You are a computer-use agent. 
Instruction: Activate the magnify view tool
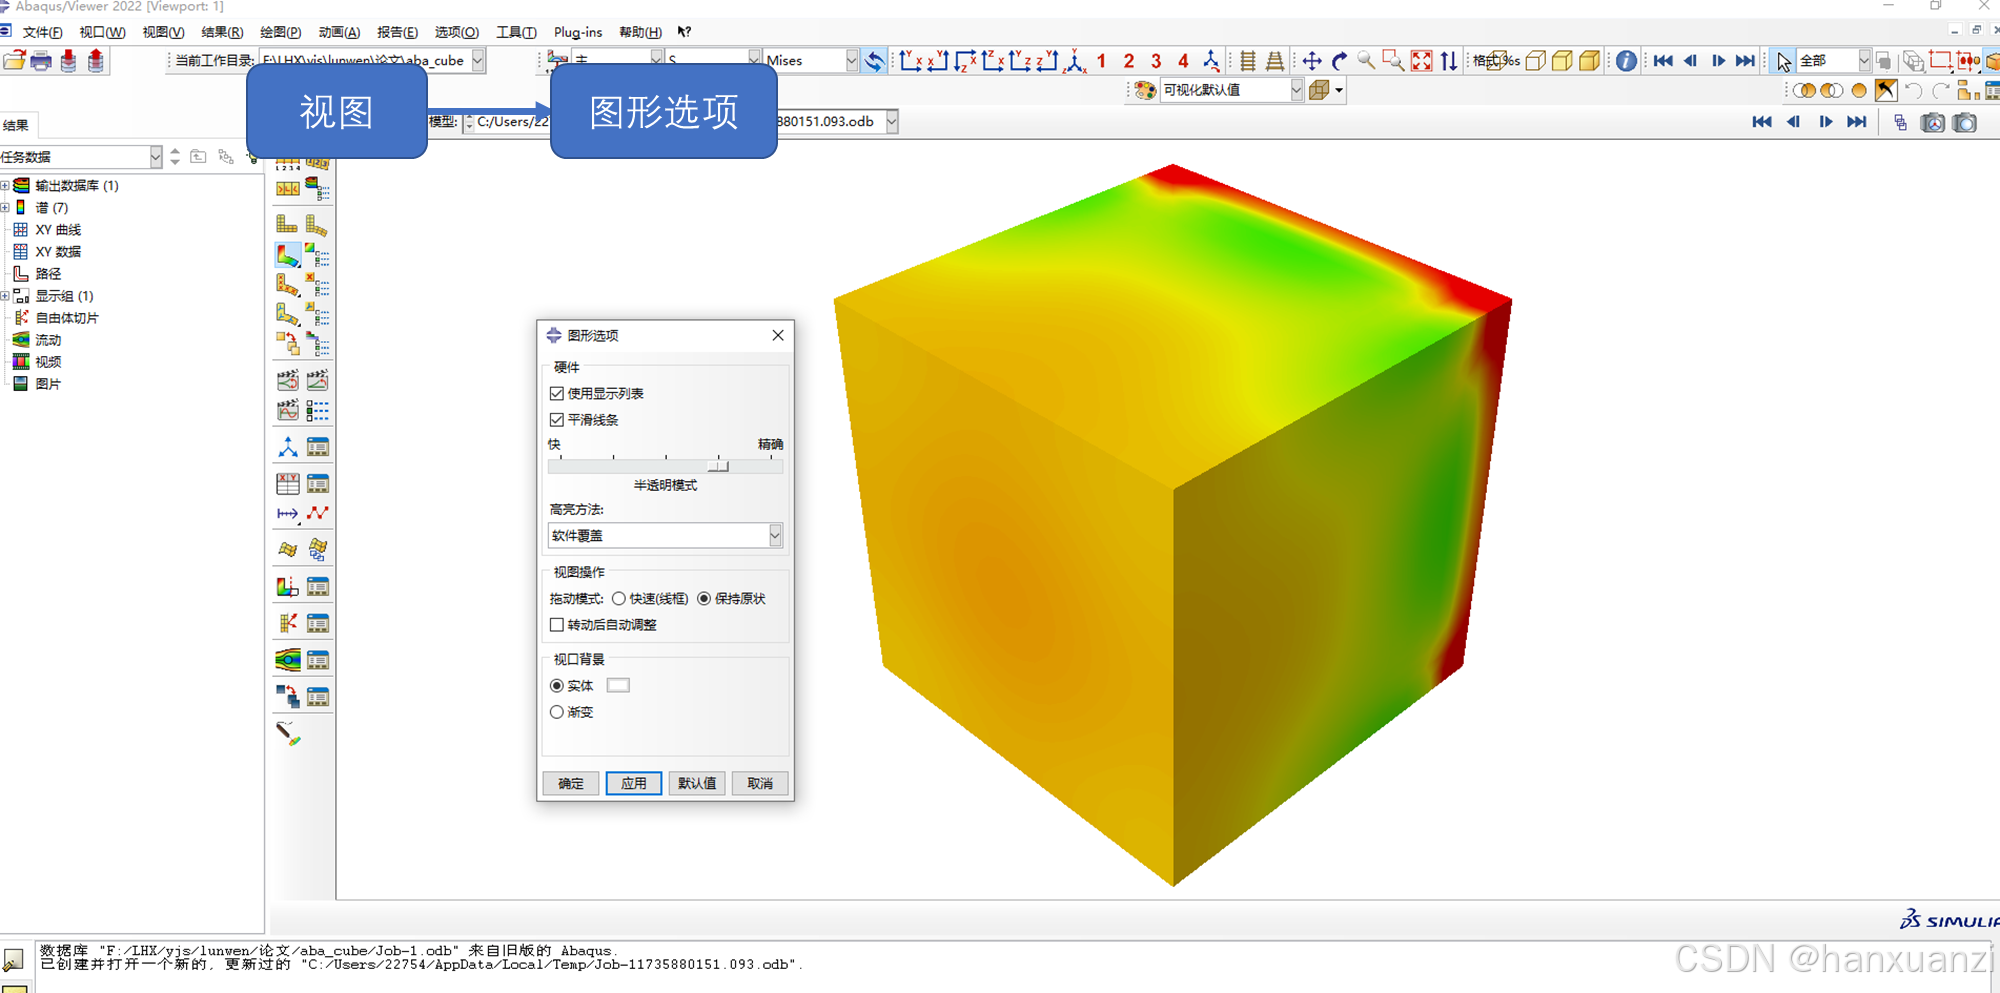1366,61
